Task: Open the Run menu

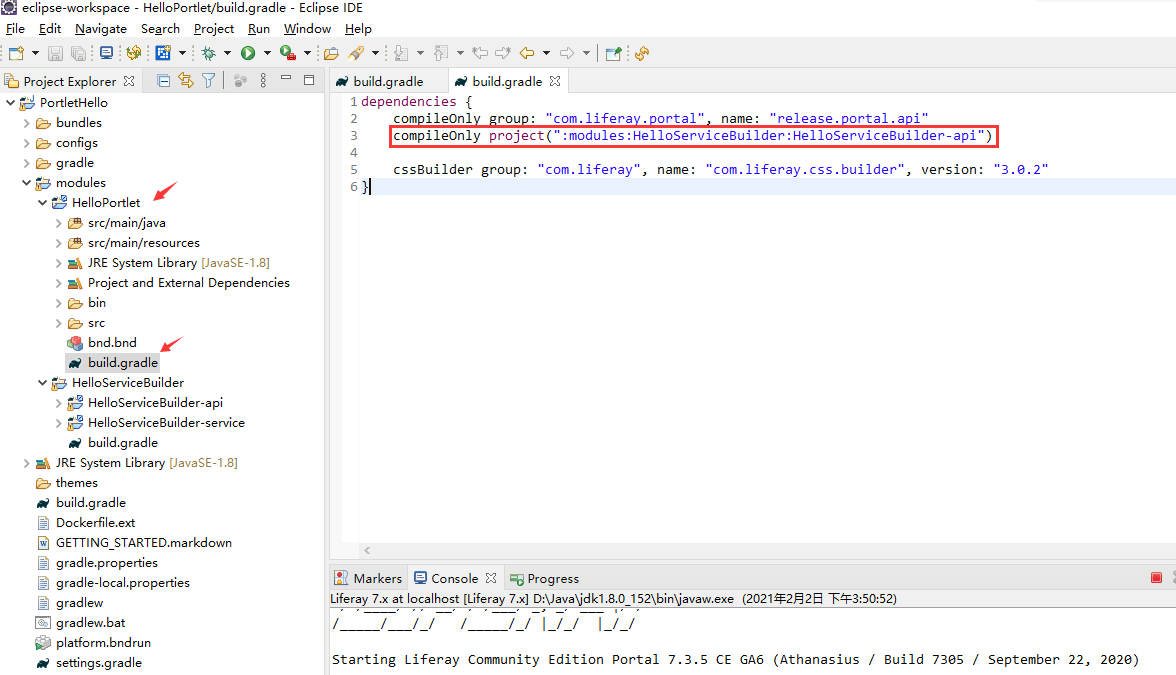Action: click(259, 28)
